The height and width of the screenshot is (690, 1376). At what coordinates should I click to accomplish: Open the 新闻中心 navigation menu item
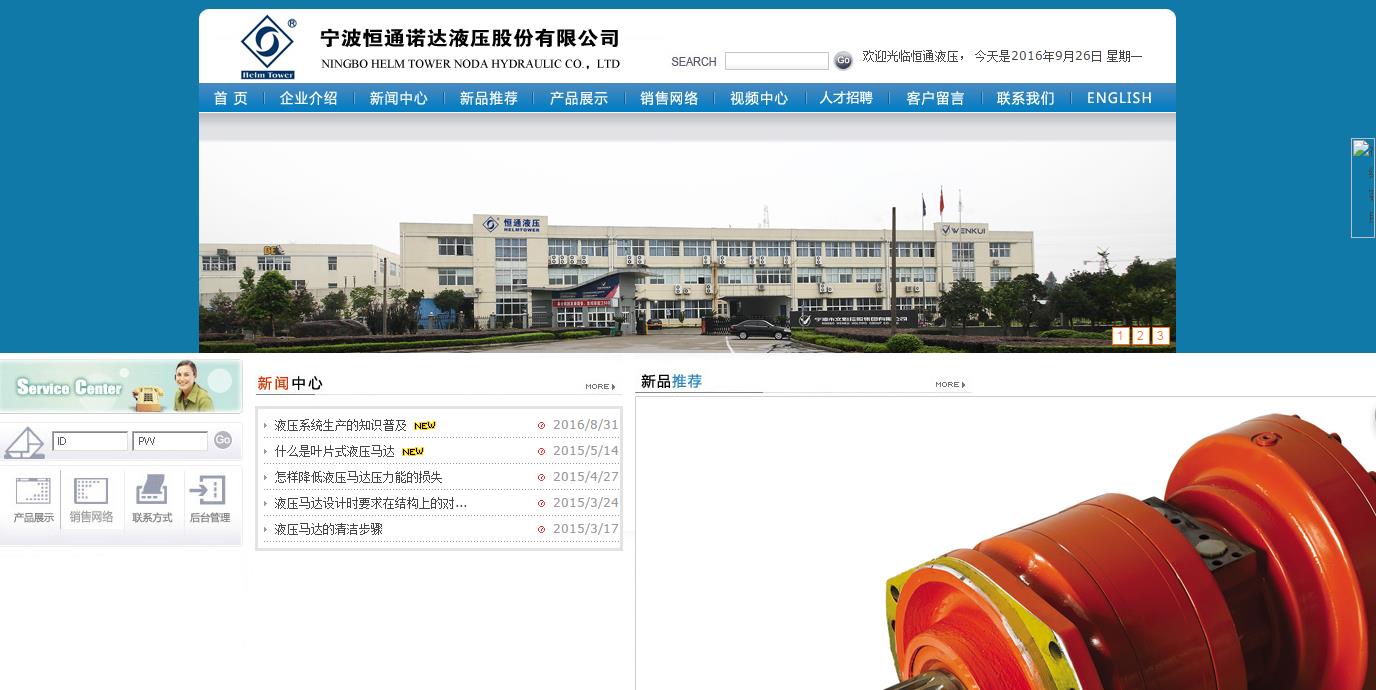click(399, 98)
